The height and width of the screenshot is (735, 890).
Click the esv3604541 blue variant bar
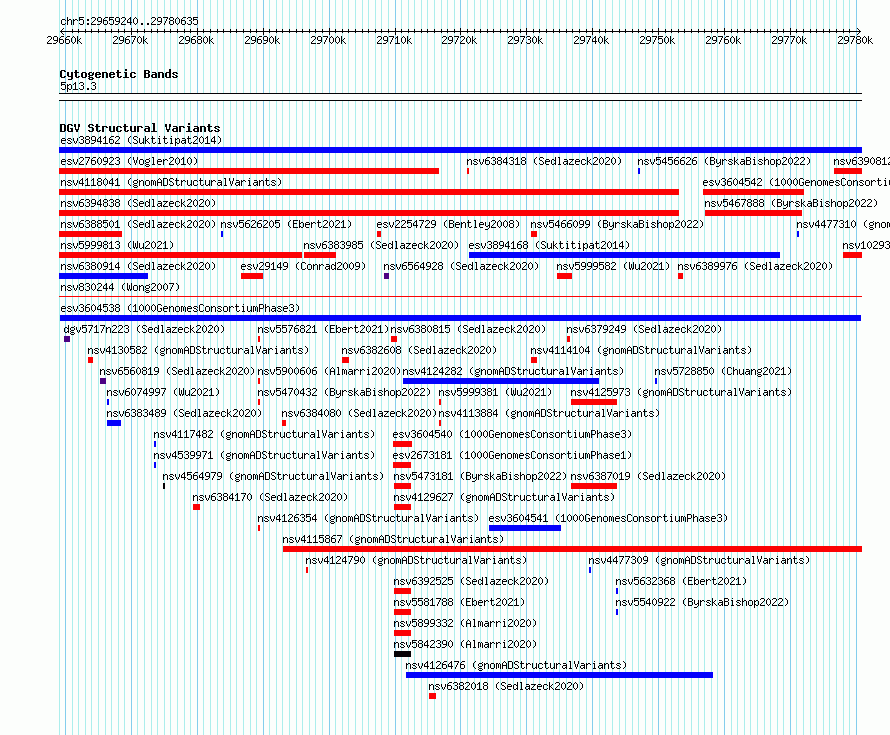pos(524,528)
